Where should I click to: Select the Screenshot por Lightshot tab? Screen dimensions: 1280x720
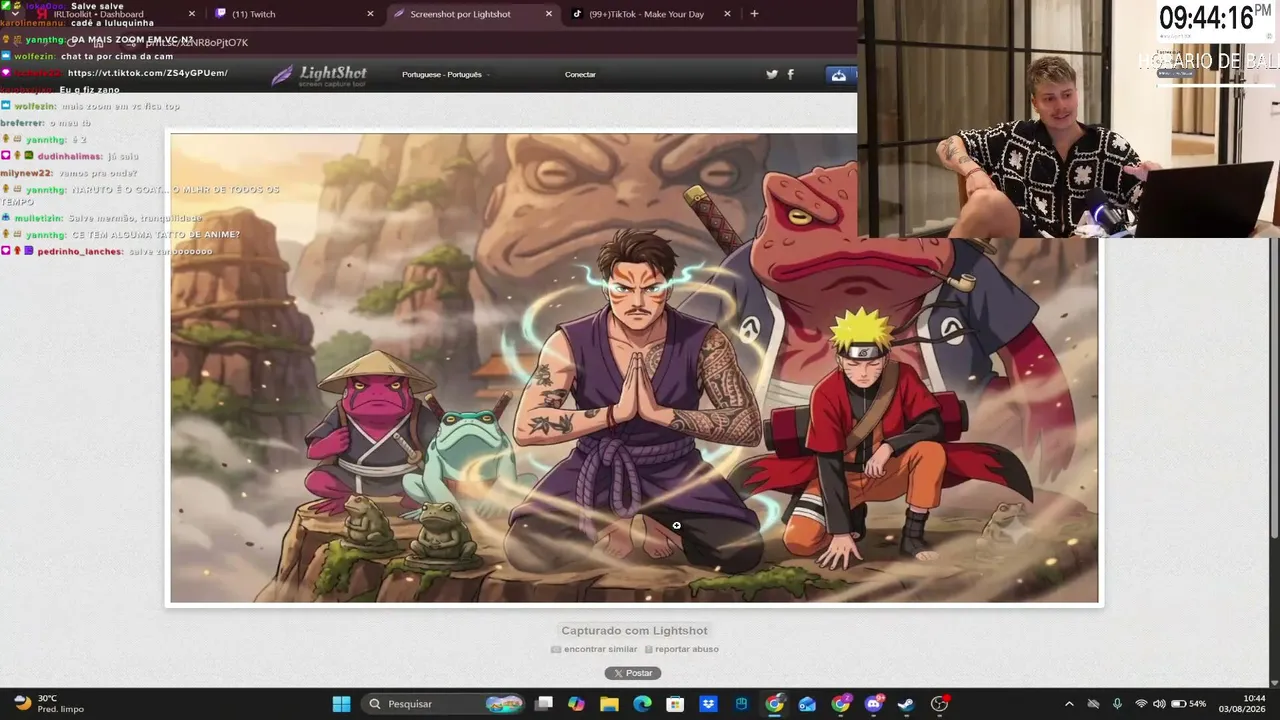472,14
